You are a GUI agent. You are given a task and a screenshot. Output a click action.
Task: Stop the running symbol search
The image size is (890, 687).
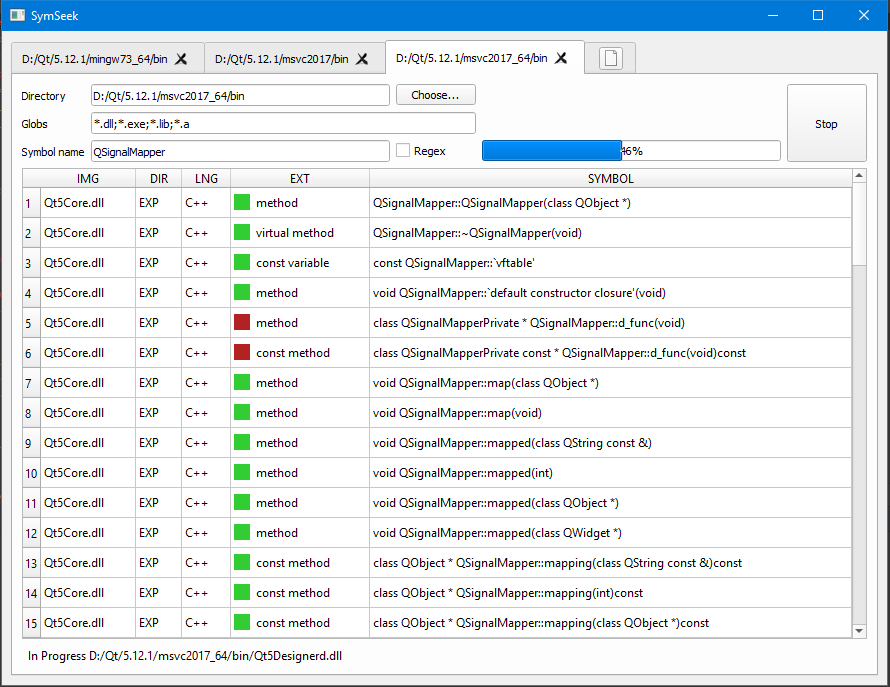[x=826, y=123]
